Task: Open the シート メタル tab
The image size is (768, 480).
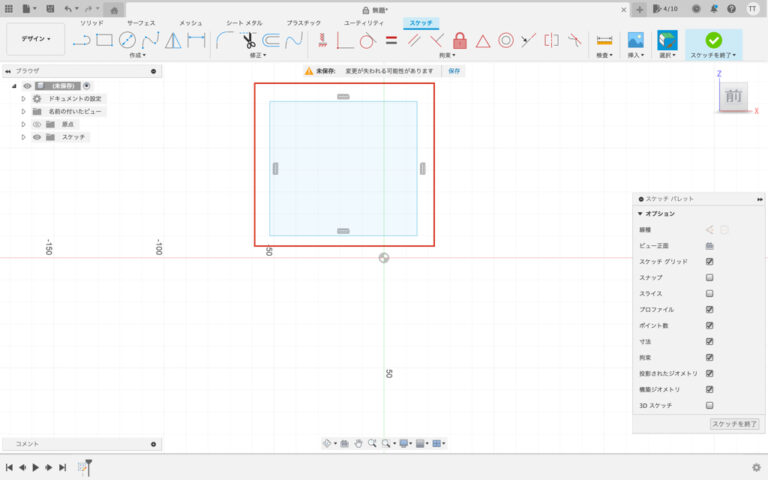Action: pos(243,22)
